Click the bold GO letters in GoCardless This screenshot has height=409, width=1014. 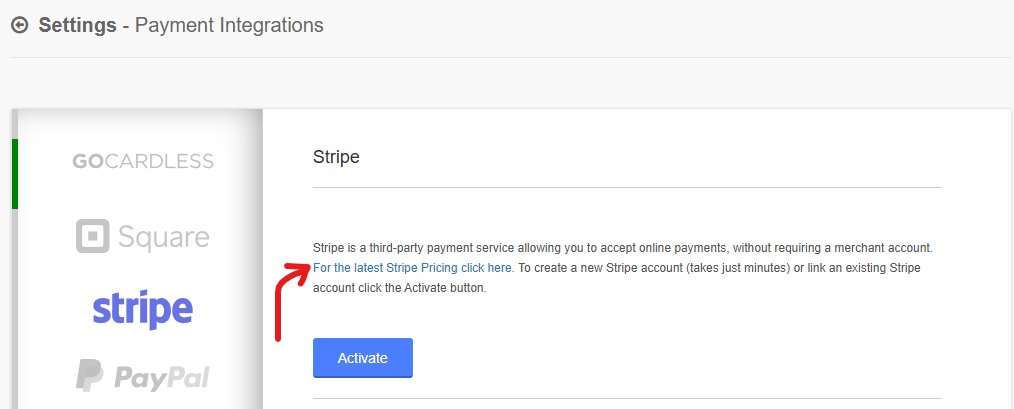[88, 160]
